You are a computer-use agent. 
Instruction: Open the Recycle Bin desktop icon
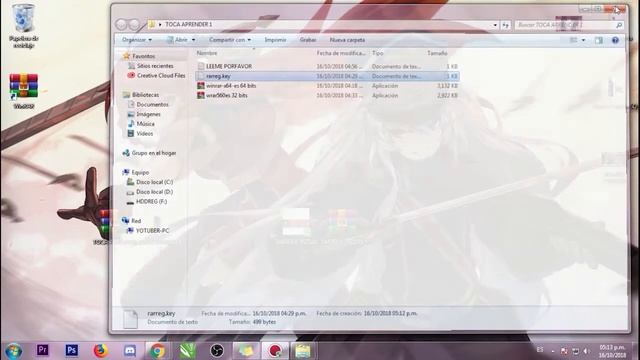24,25
